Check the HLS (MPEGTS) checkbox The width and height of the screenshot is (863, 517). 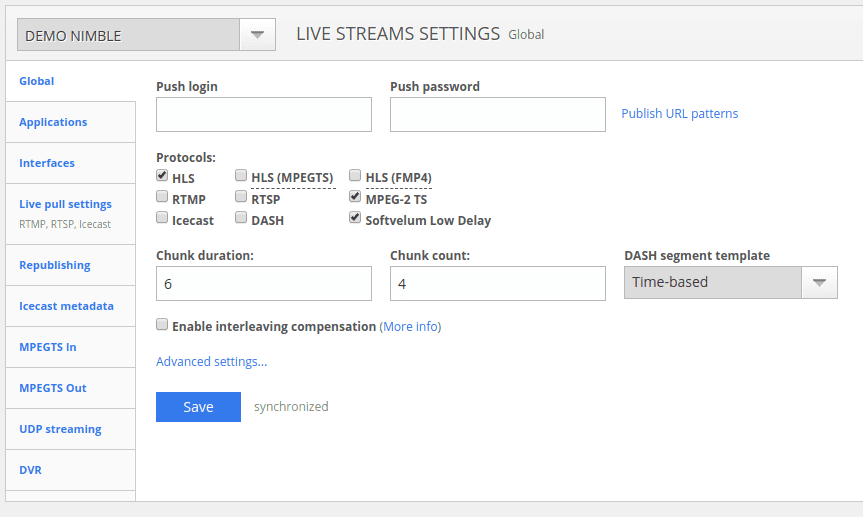tap(241, 176)
